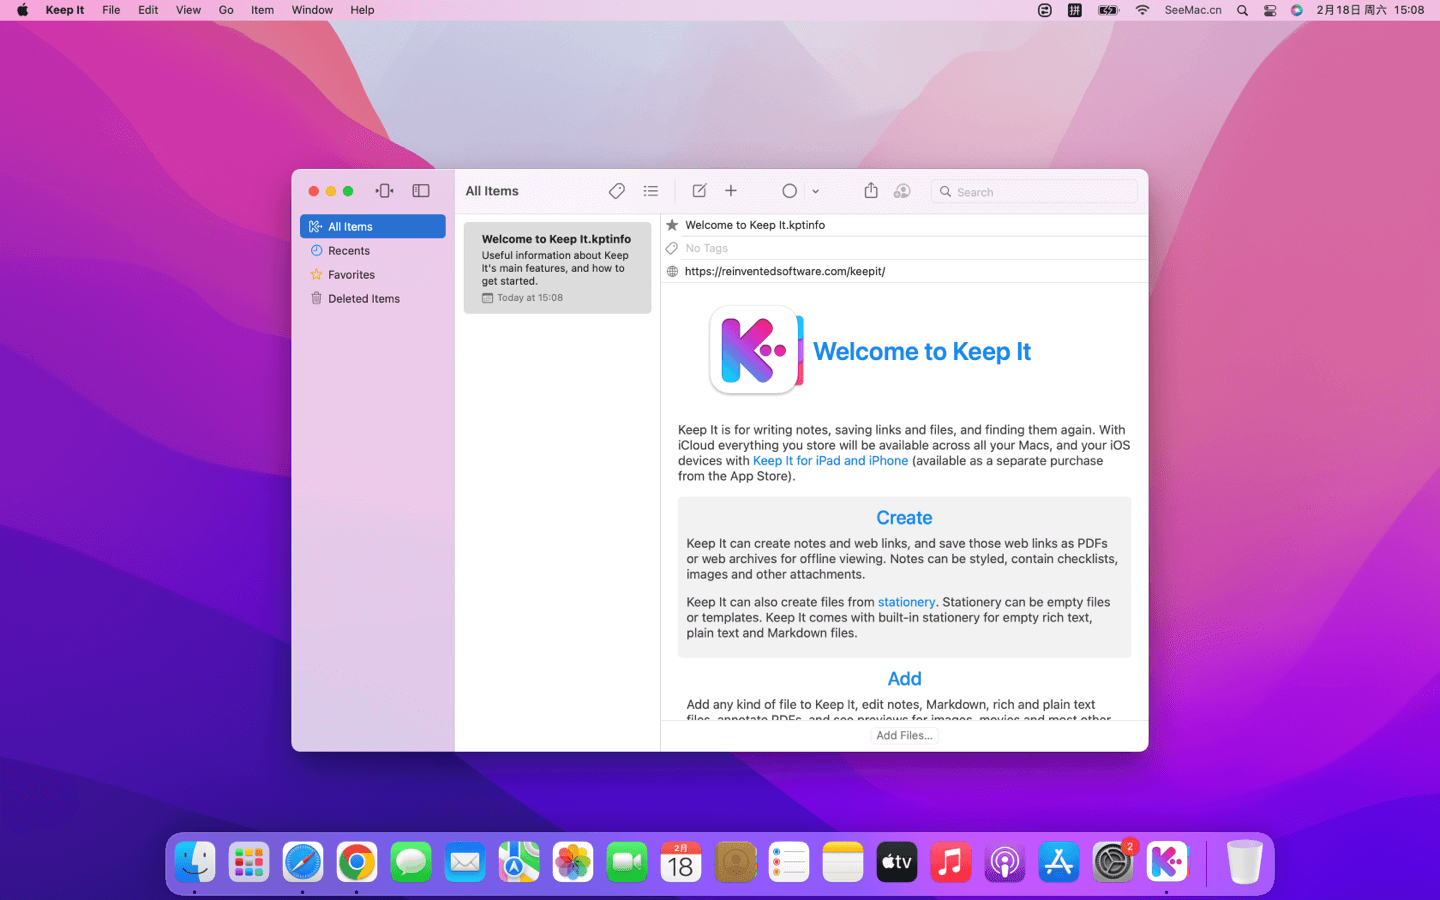Open the Apple menu
The width and height of the screenshot is (1440, 900).
22,10
